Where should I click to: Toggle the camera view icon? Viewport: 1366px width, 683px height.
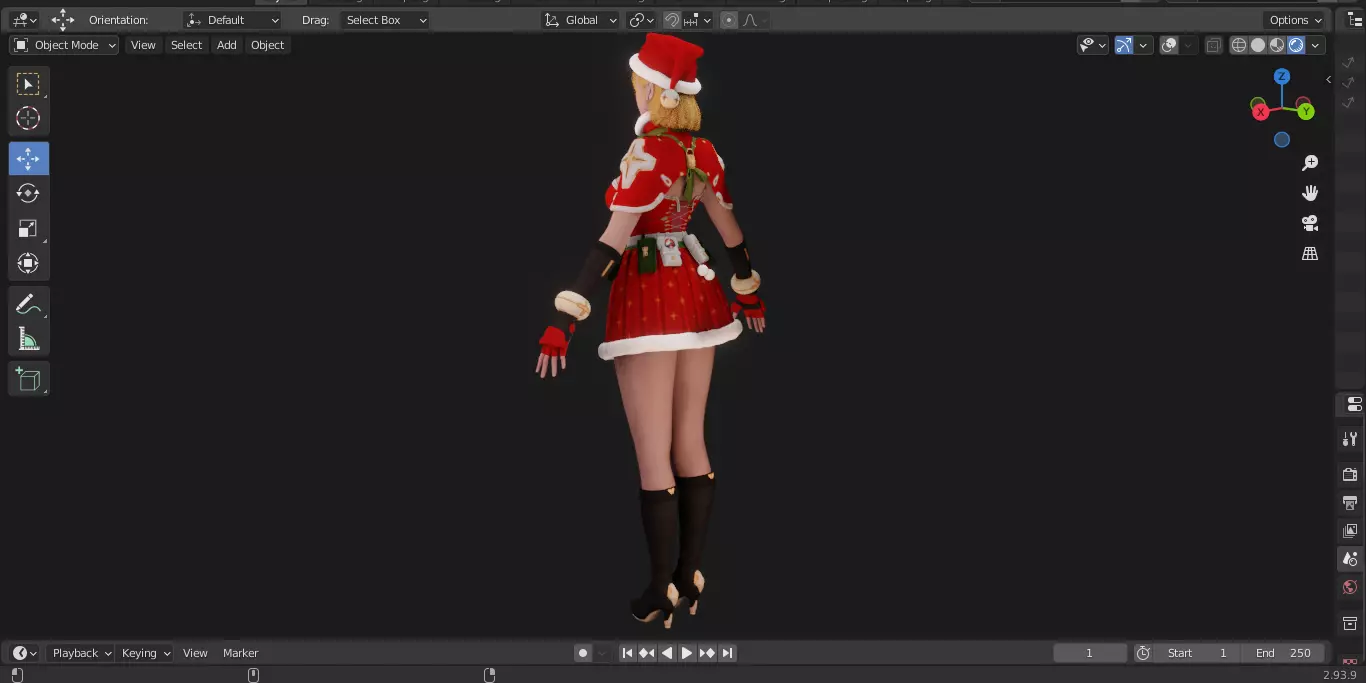tap(1310, 223)
